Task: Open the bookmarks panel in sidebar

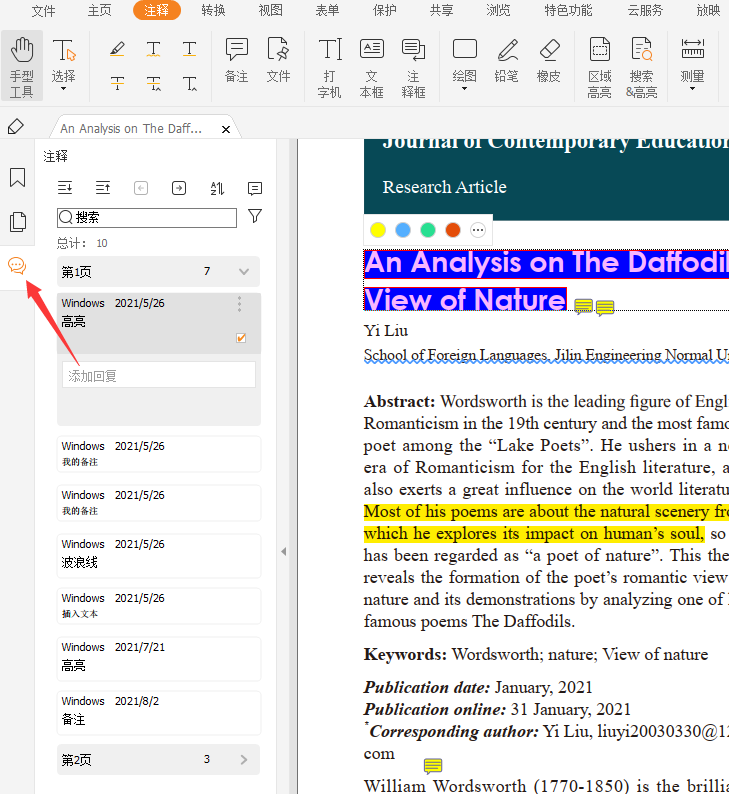Action: point(17,178)
